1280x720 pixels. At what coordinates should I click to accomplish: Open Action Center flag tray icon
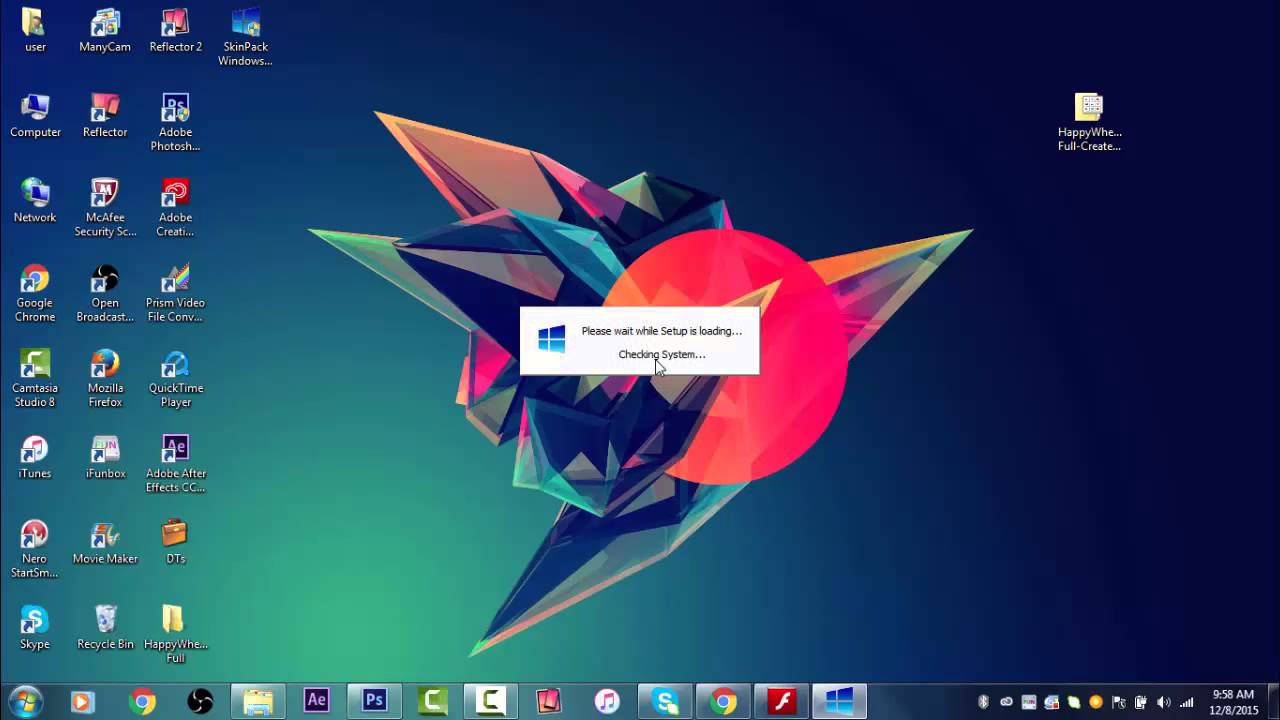pos(1118,702)
